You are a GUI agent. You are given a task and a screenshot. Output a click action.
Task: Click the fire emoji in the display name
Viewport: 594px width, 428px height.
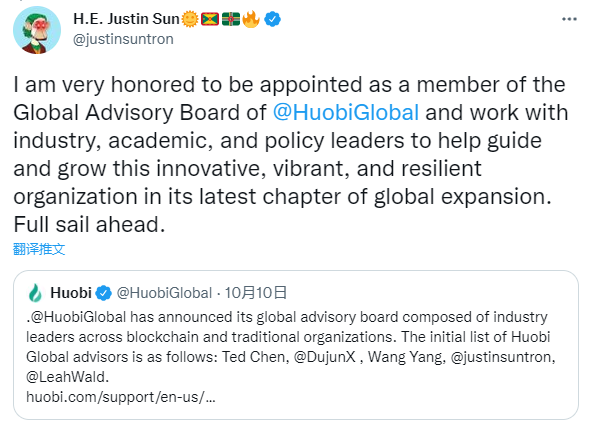coord(251,19)
